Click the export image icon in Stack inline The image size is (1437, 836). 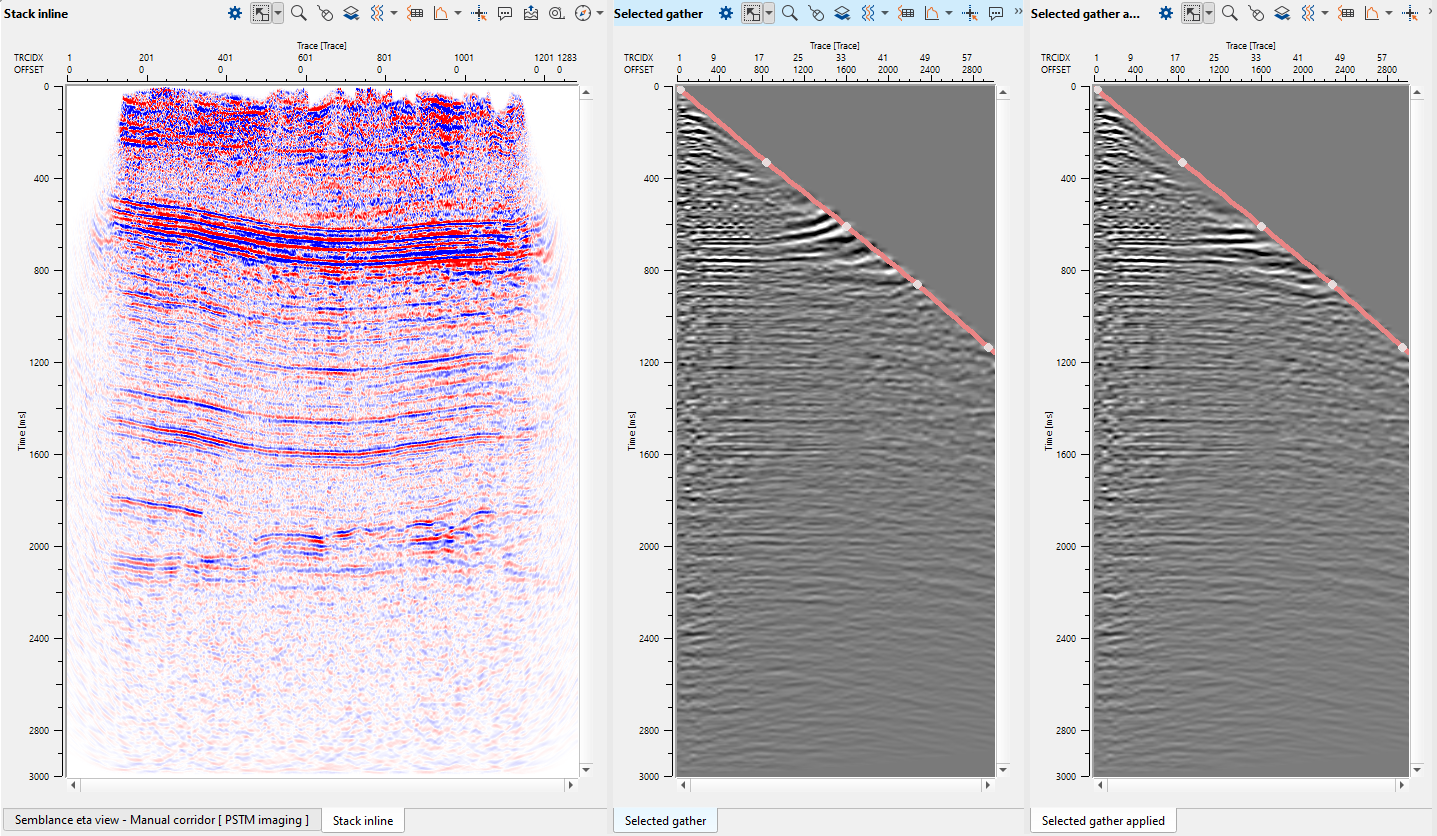pos(531,13)
